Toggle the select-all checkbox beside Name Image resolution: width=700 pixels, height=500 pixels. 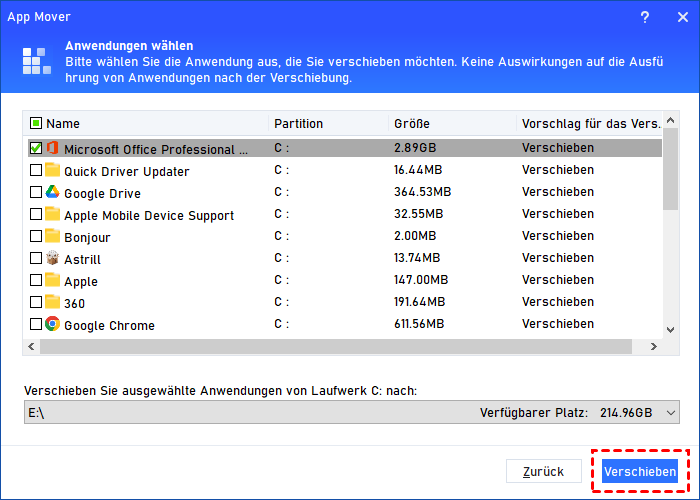pos(36,124)
